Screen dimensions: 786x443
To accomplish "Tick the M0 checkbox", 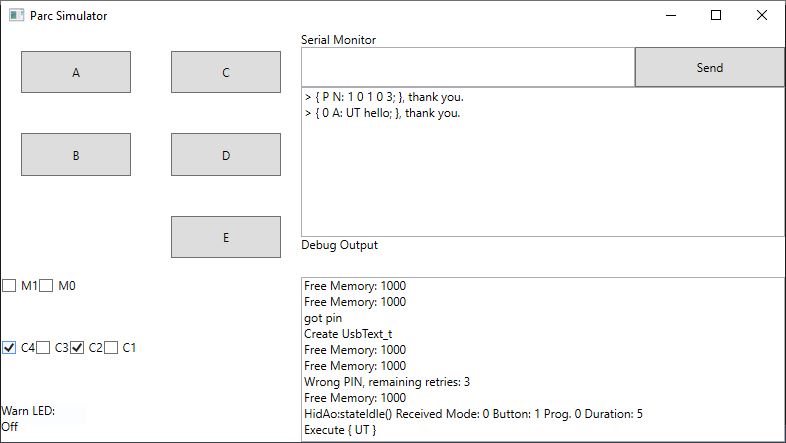I will pyautogui.click(x=46, y=286).
